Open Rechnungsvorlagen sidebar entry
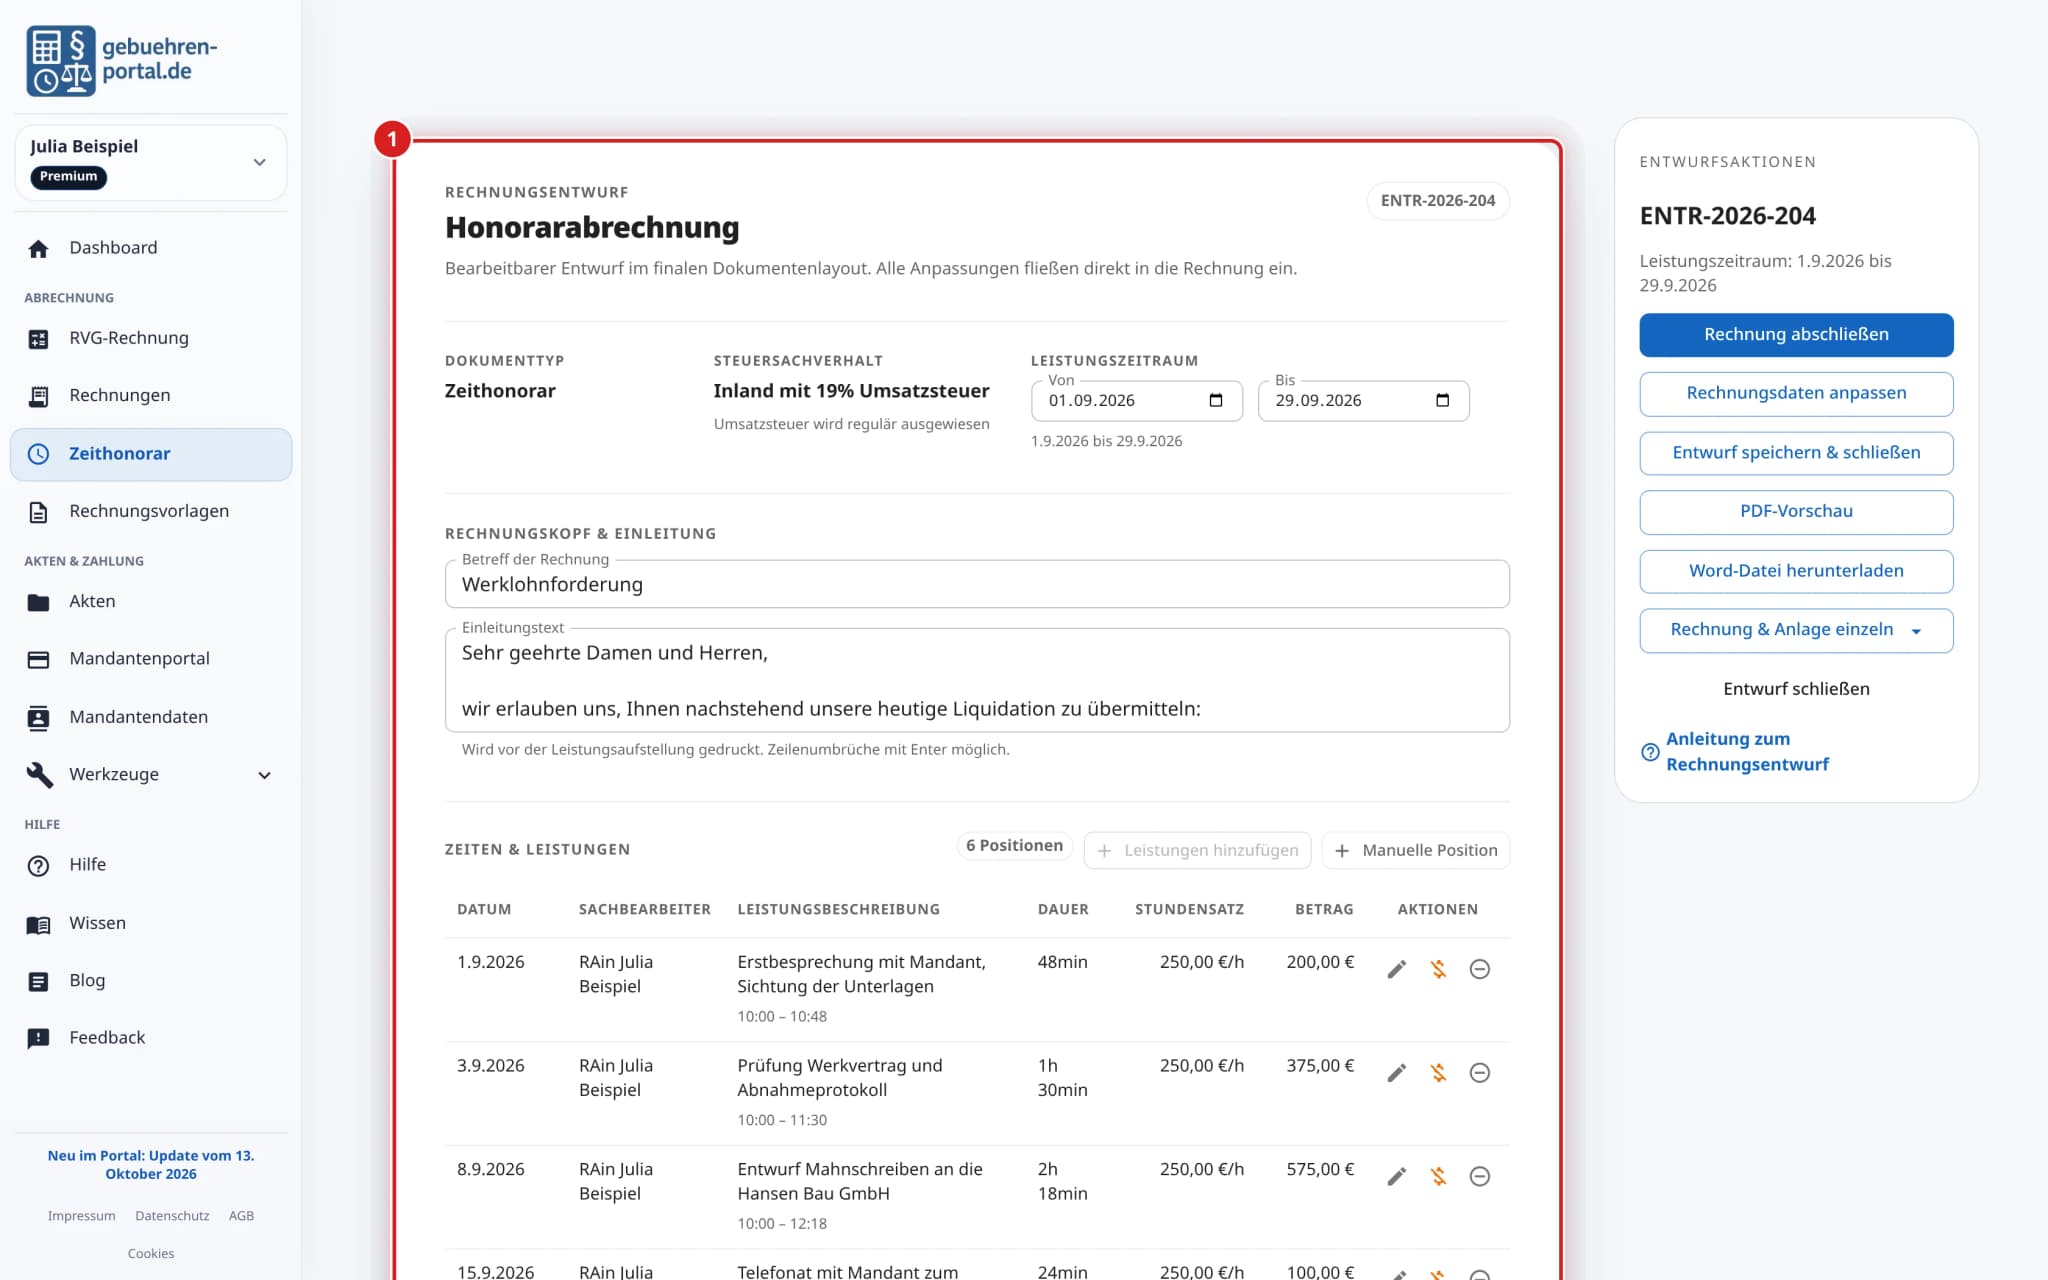The width and height of the screenshot is (2048, 1280). coord(151,512)
